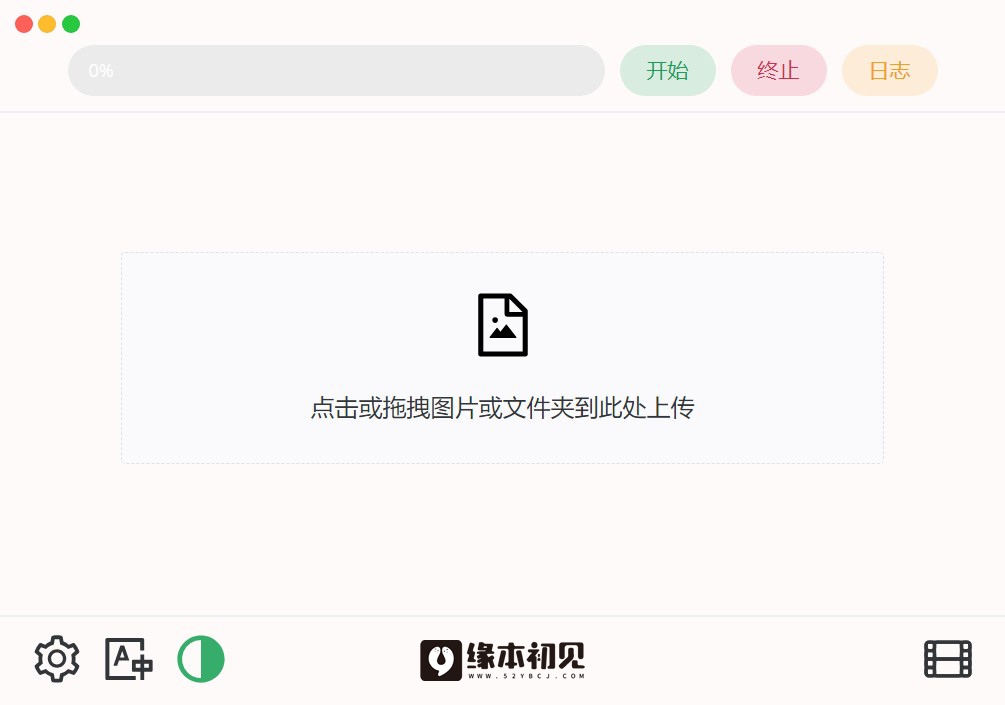Toggle the green half-circle theme switch
This screenshot has width=1005, height=705.
point(201,659)
